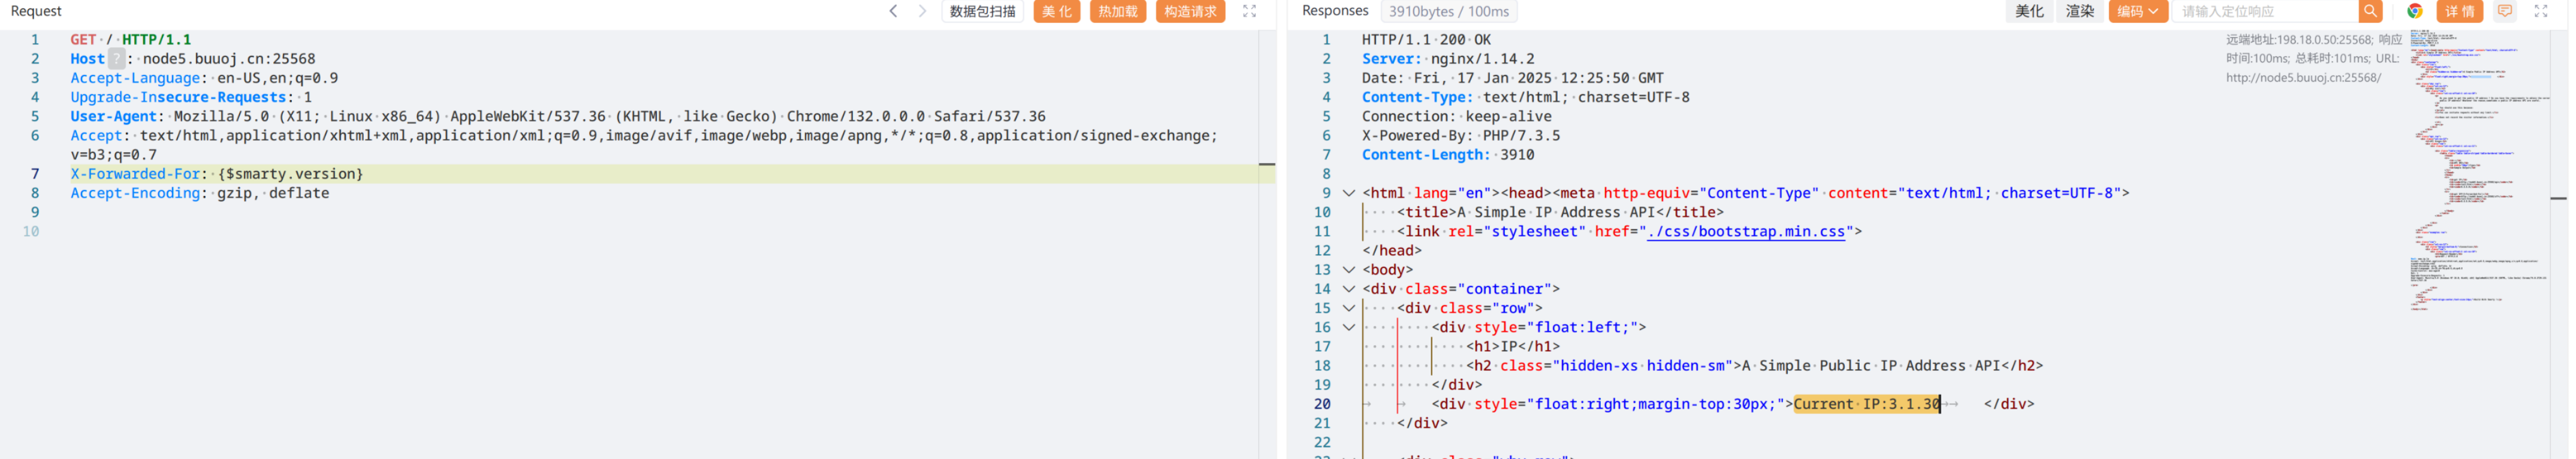Collapse the html tag fold arrow on line 9

(1348, 193)
